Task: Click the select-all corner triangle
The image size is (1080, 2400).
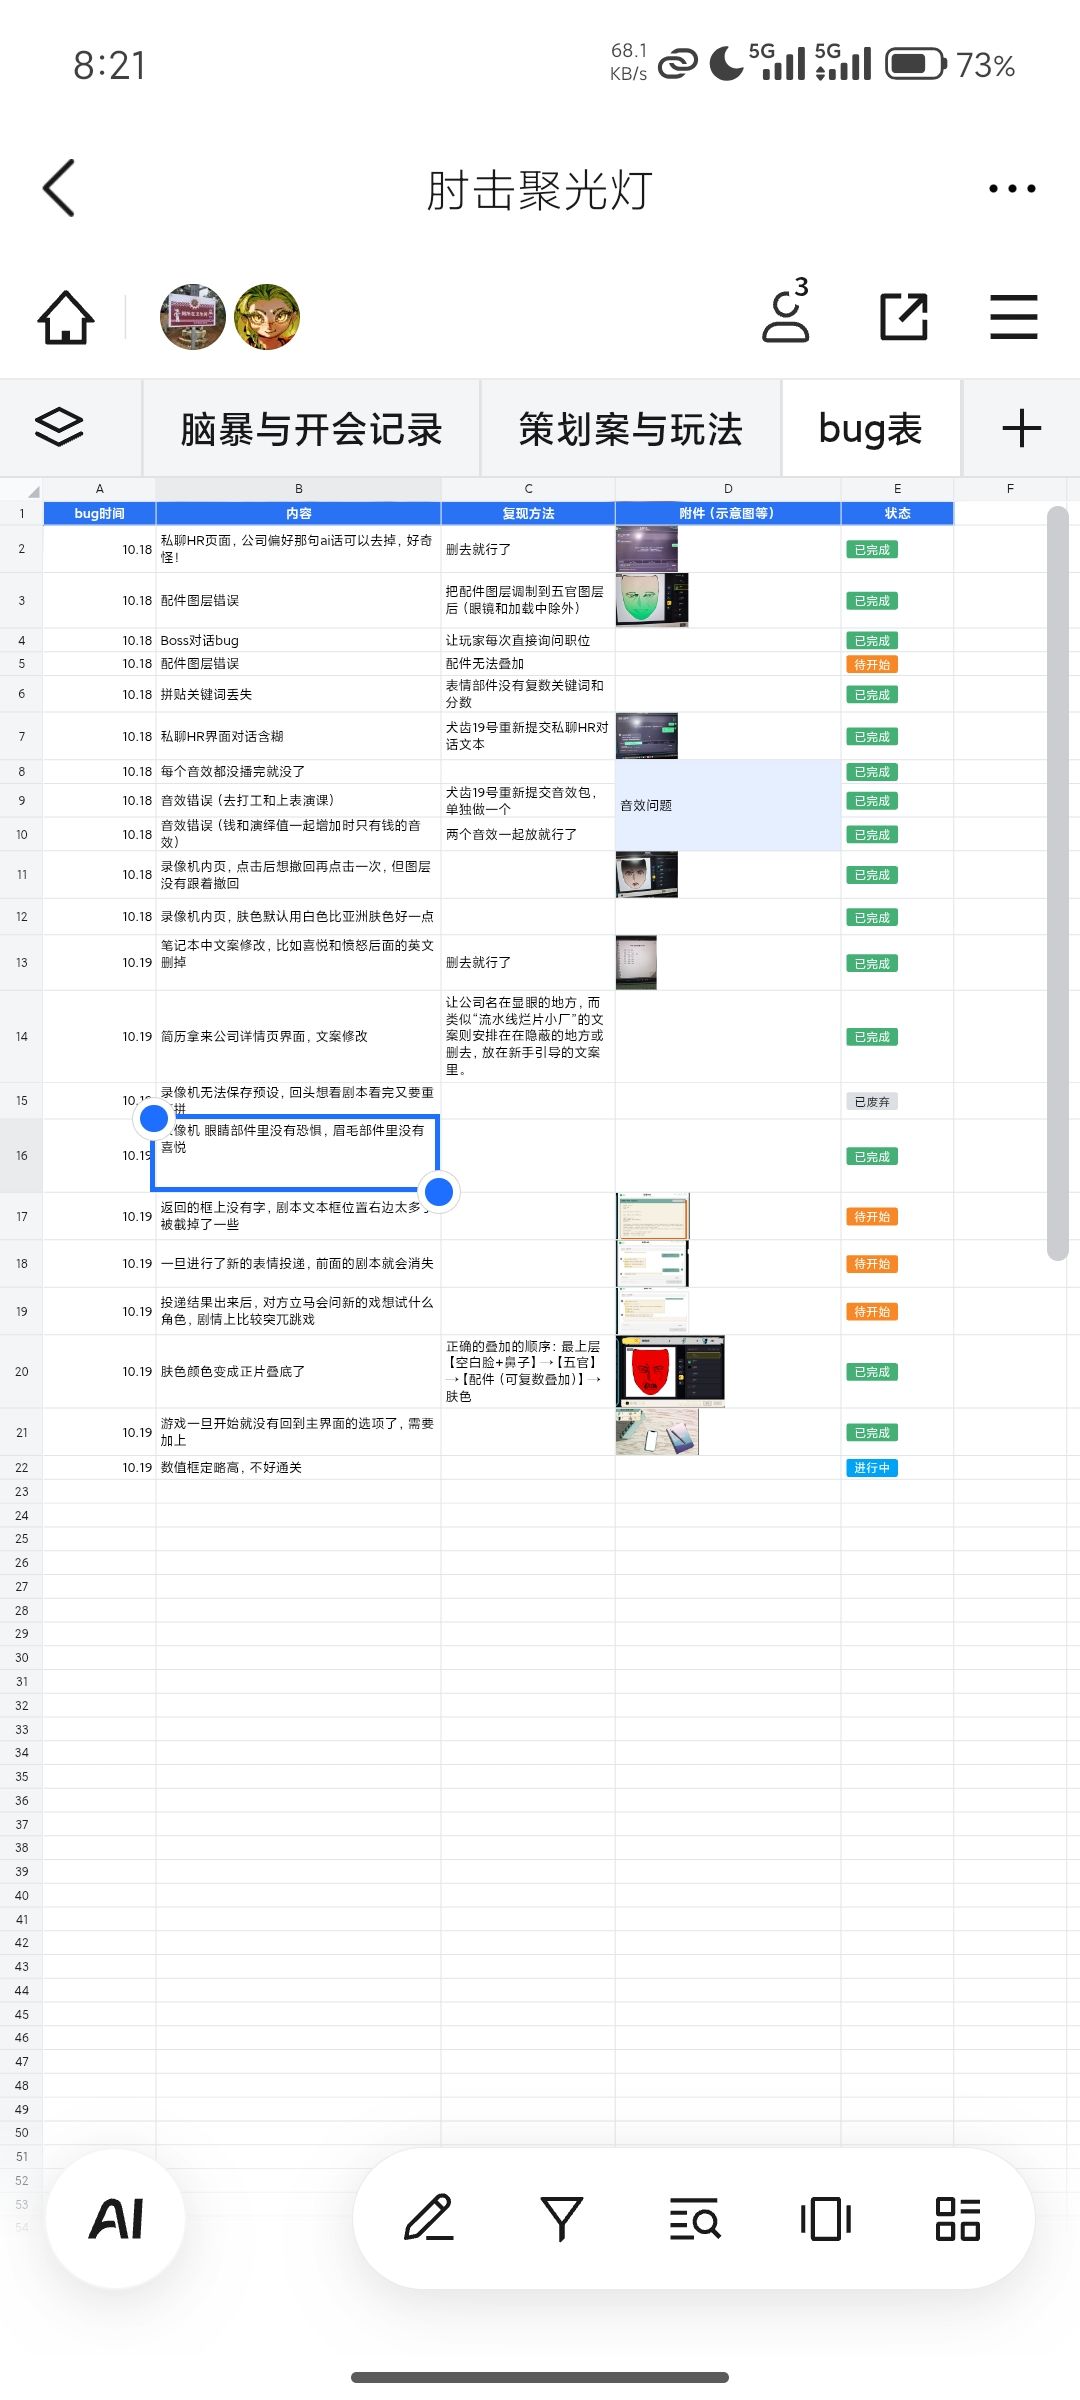Action: [x=33, y=491]
